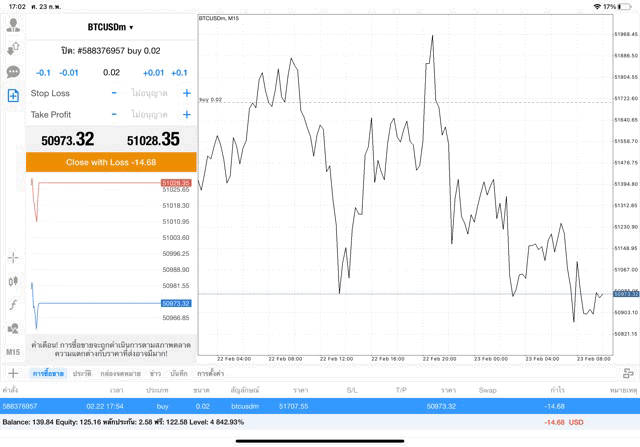Switch to the ข่าว (News) tab
640x447 pixels.
click(154, 373)
